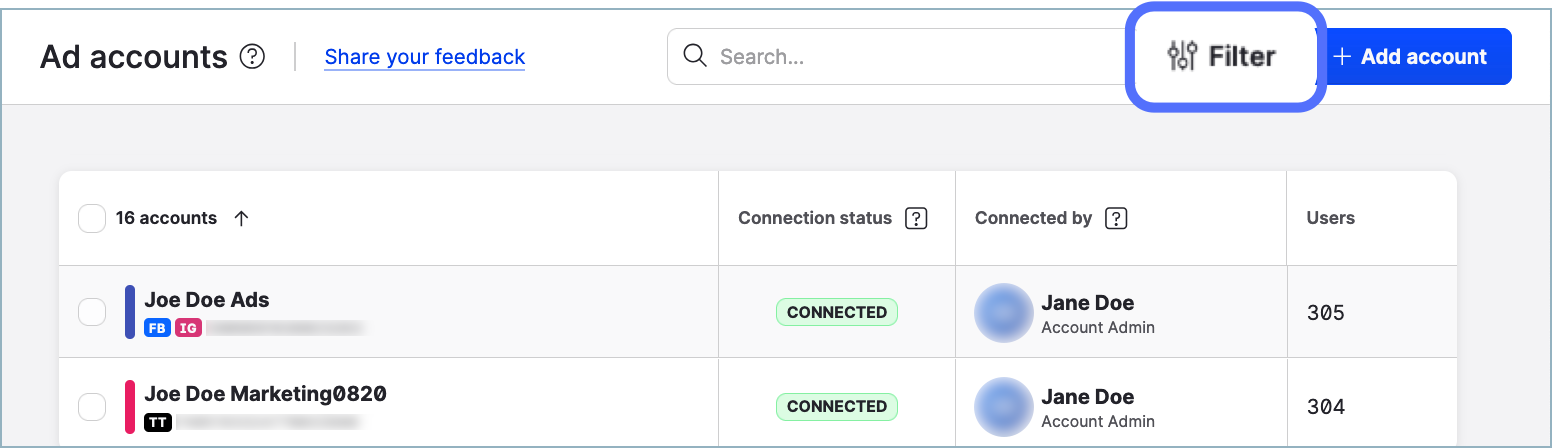Viewport: 1552px width, 448px height.
Task: Click the magnifying glass search icon
Action: [695, 56]
